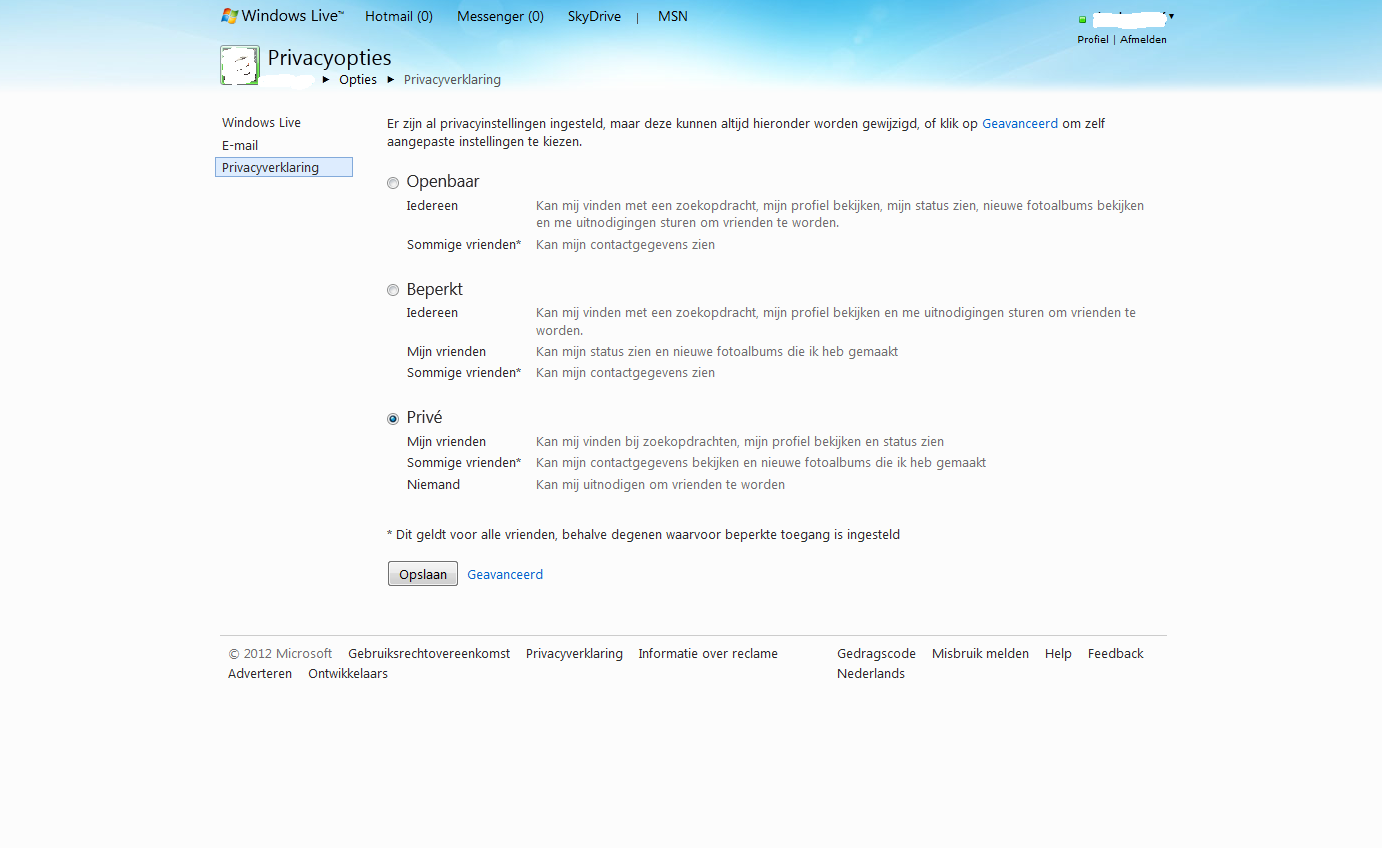Select Windows Live in the left sidebar
1382x848 pixels.
[x=261, y=122]
